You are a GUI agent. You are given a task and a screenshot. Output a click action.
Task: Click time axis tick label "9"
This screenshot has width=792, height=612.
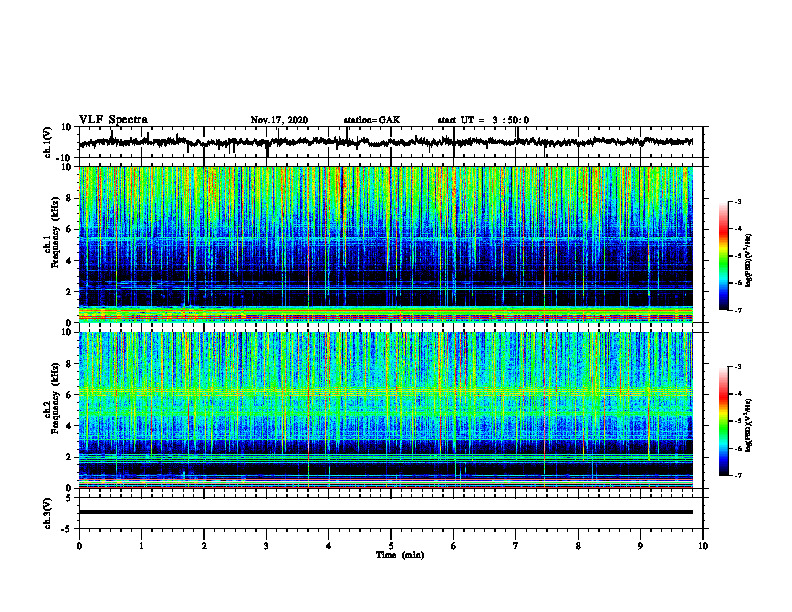pos(640,546)
